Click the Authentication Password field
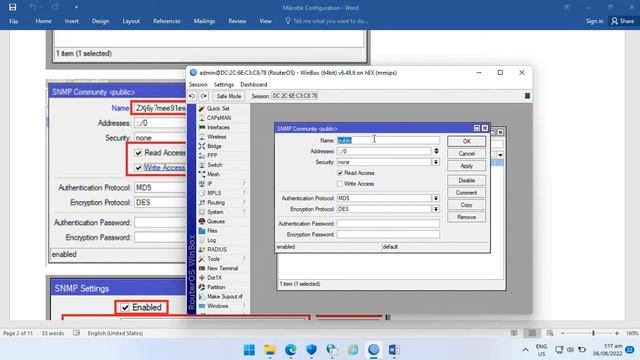The width and height of the screenshot is (640, 360). pos(388,224)
